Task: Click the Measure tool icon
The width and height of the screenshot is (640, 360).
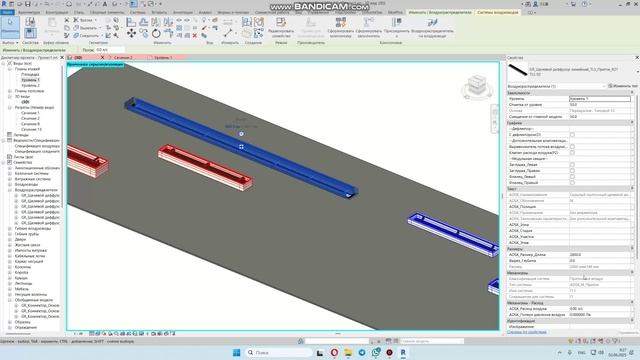Action: (228, 33)
